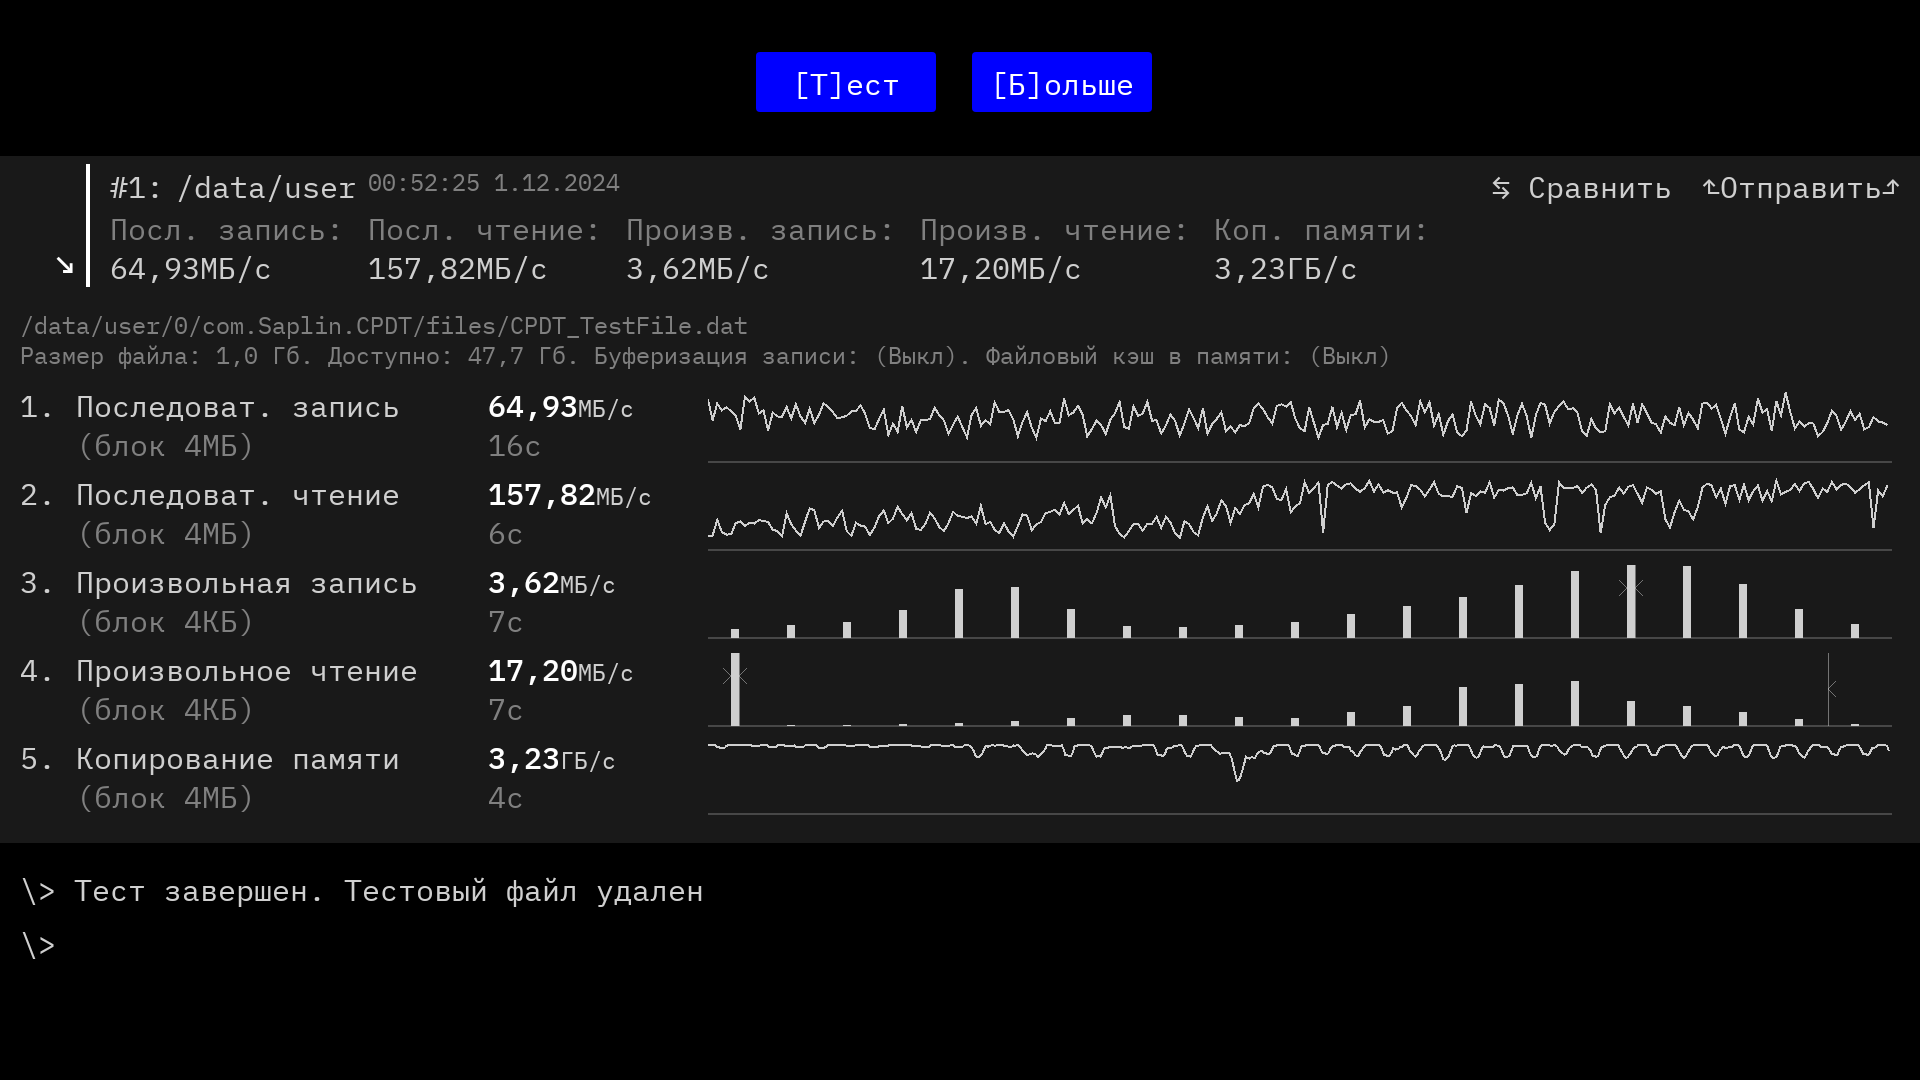
Task: Select result header #1: /data/user
Action: pos(232,188)
